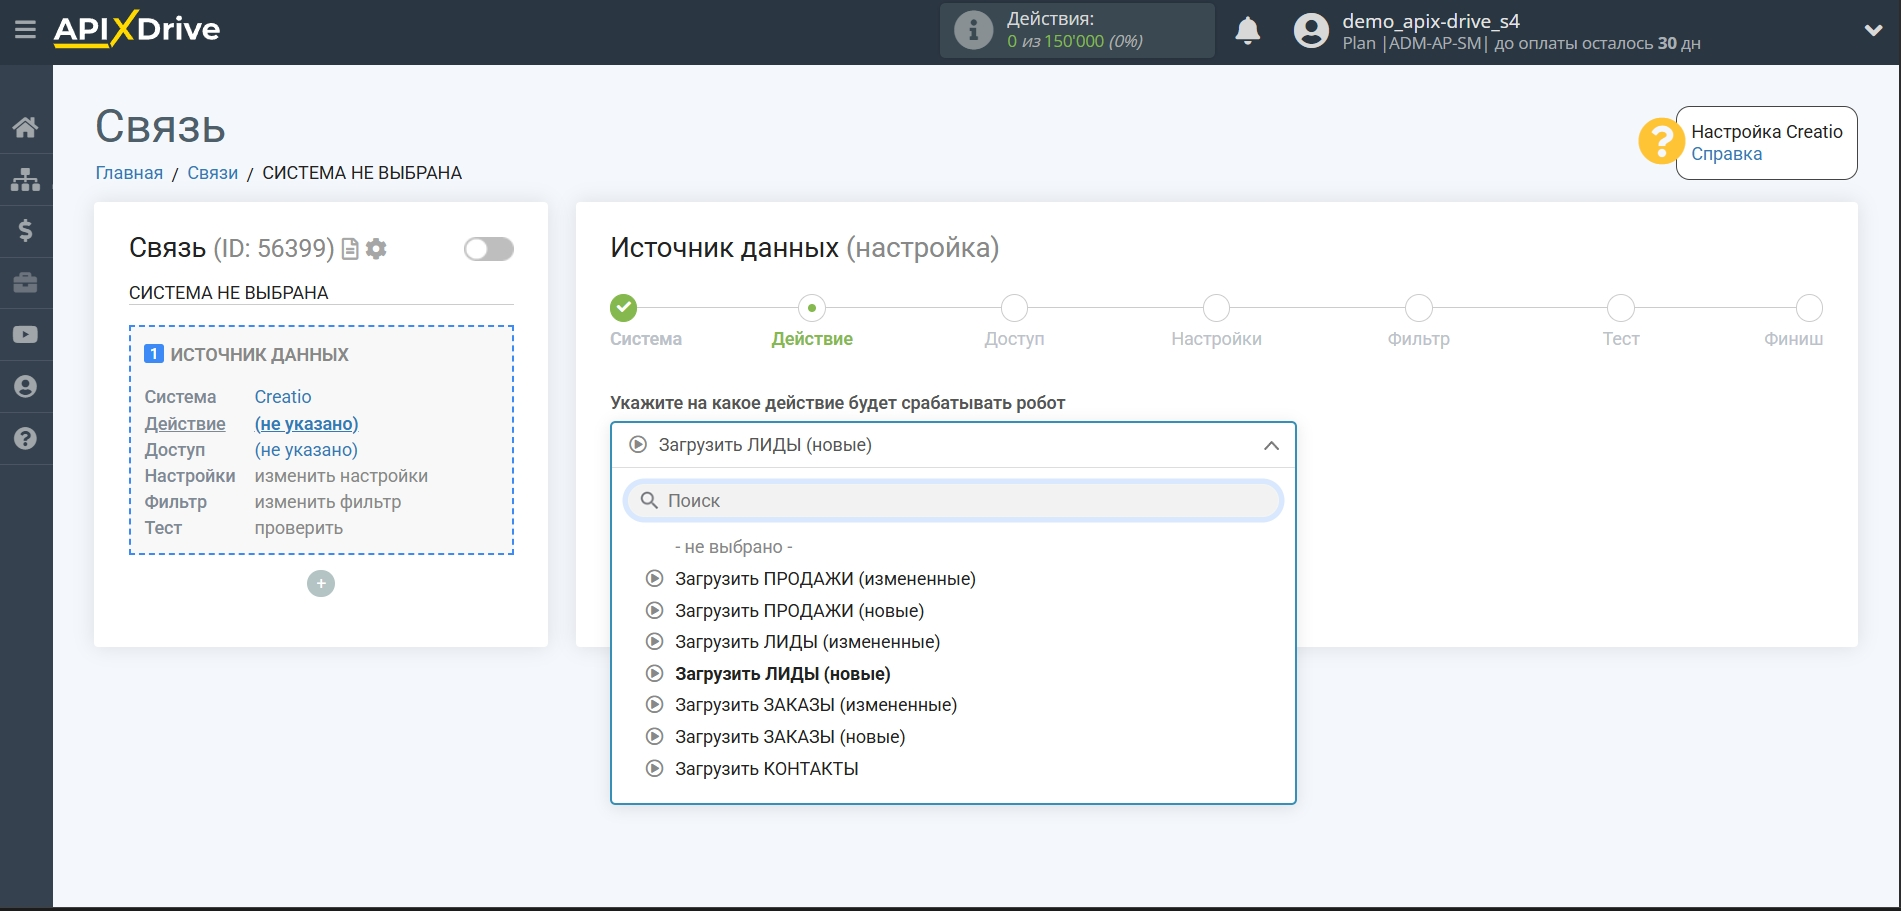Go to Связи breadcrumb link
The height and width of the screenshot is (911, 1901).
pos(212,173)
